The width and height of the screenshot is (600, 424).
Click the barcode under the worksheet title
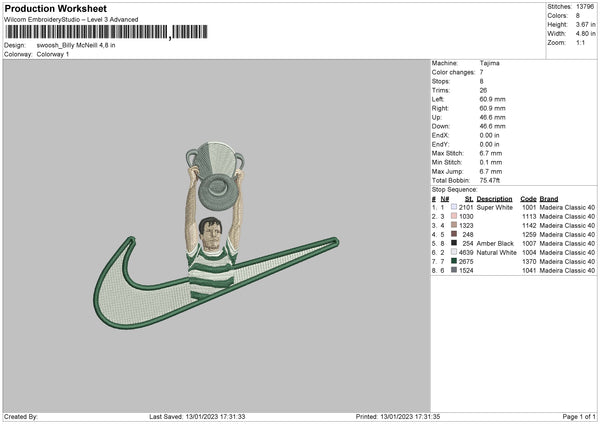click(106, 32)
